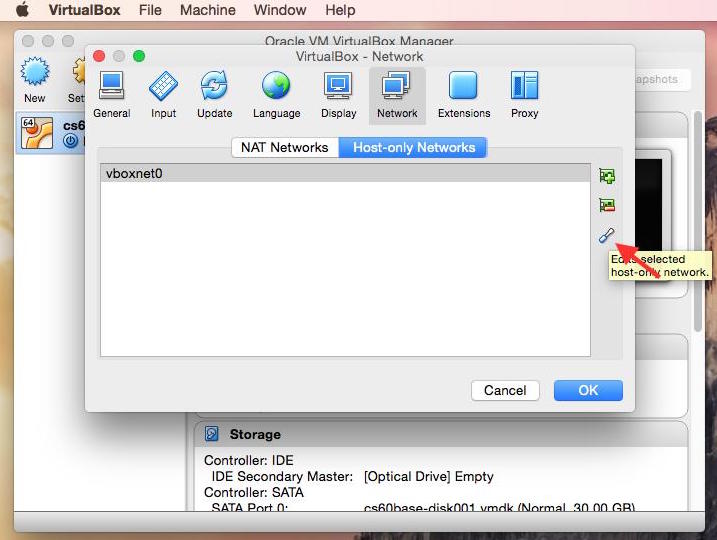Click the Storage section icon in Manager
Image resolution: width=717 pixels, height=540 pixels.
212,433
